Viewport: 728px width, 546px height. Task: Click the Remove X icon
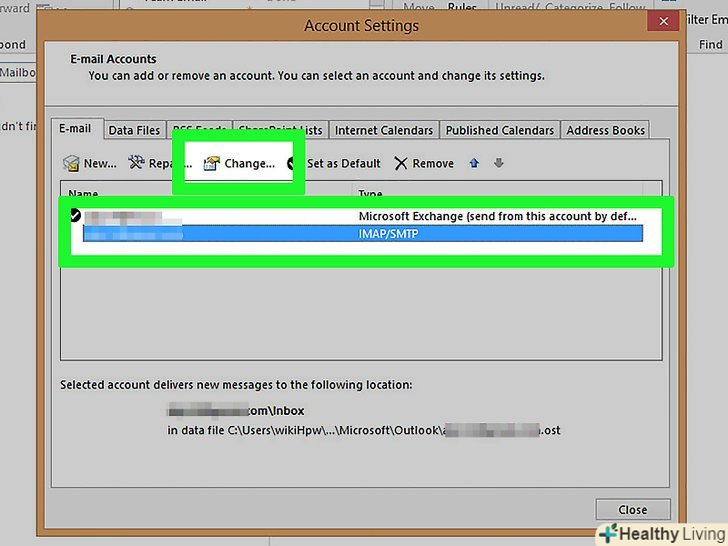pos(401,163)
